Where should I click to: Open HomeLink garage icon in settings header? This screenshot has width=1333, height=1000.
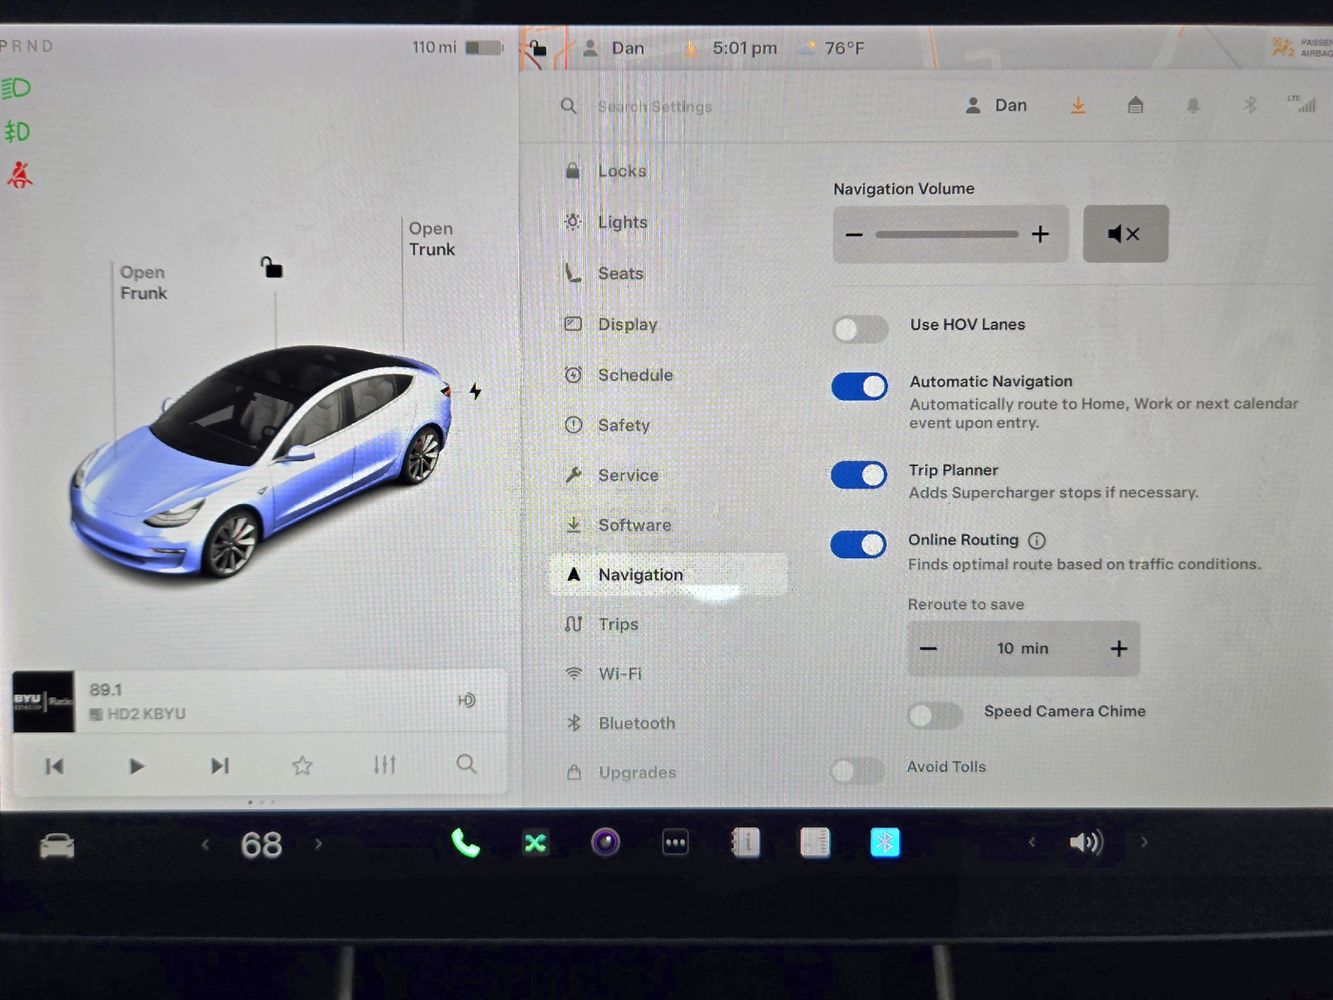1135,105
